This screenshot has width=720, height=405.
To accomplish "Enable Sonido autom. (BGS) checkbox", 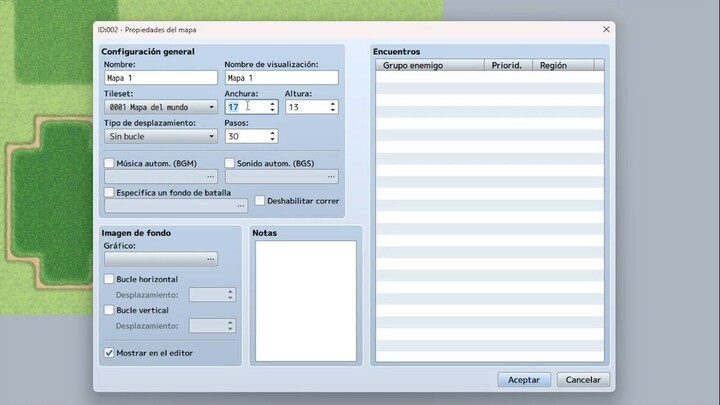I will (230, 163).
